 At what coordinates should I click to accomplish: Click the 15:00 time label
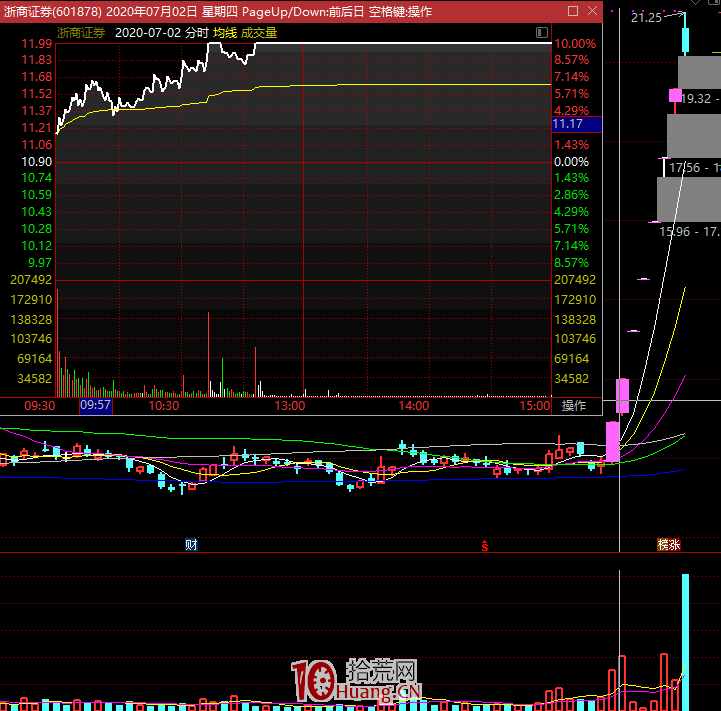point(535,406)
